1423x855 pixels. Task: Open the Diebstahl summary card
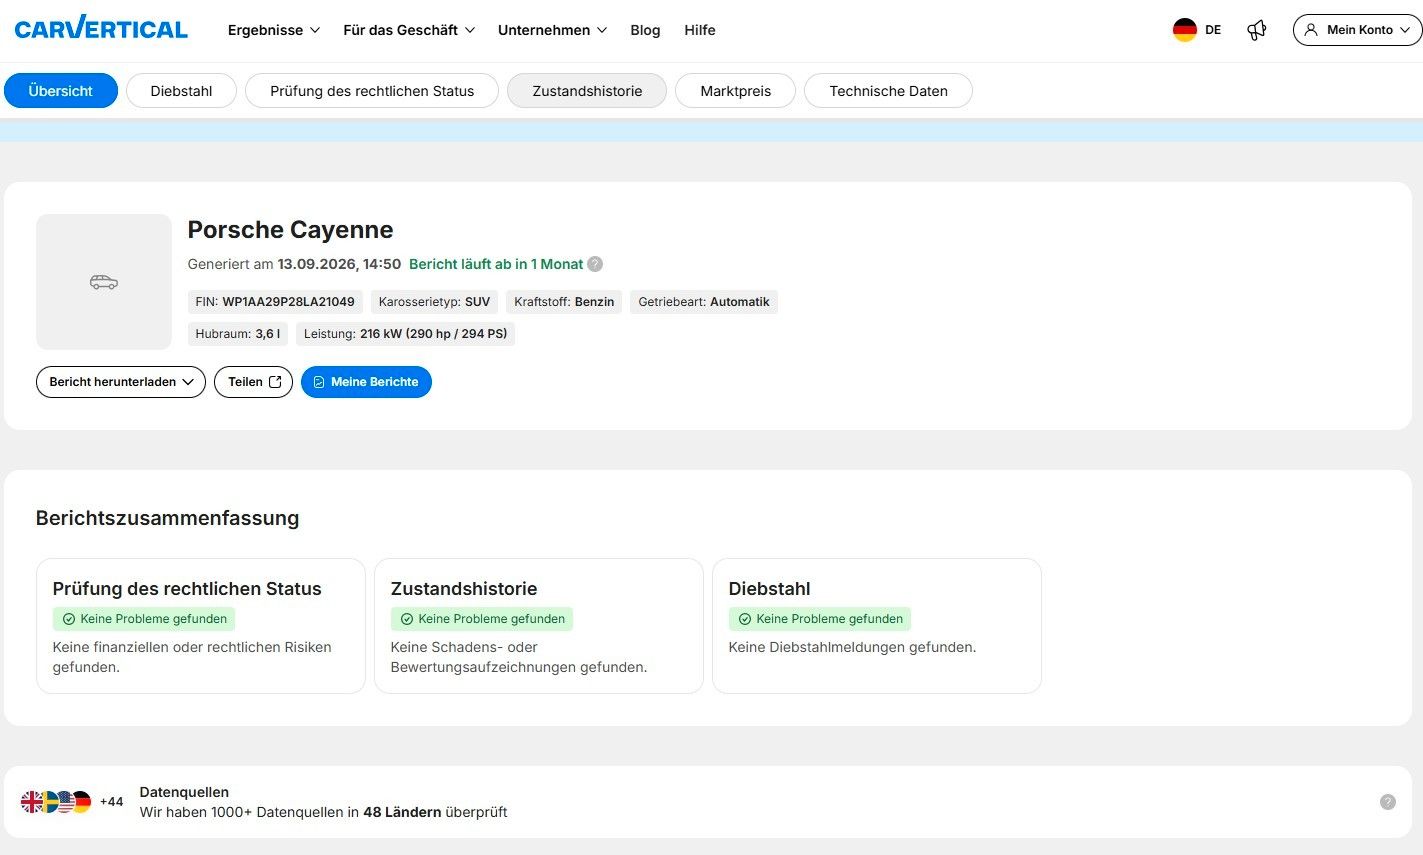tap(877, 626)
